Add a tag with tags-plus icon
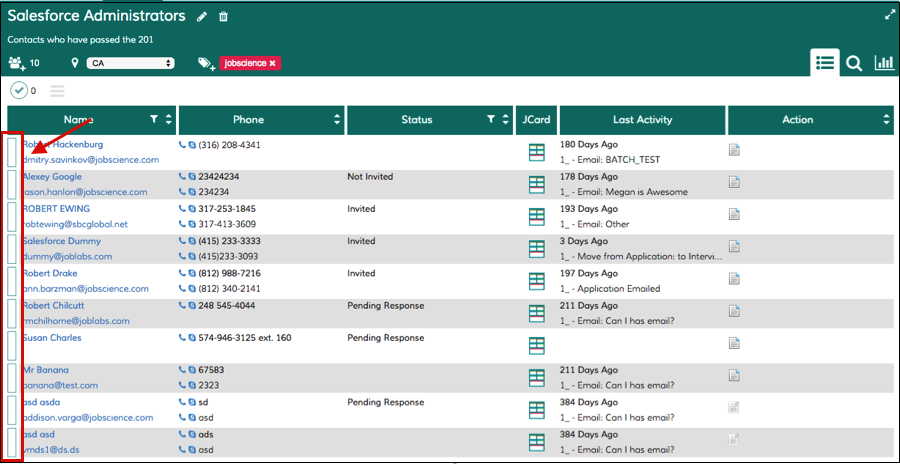The width and height of the screenshot is (900, 464). click(x=205, y=63)
